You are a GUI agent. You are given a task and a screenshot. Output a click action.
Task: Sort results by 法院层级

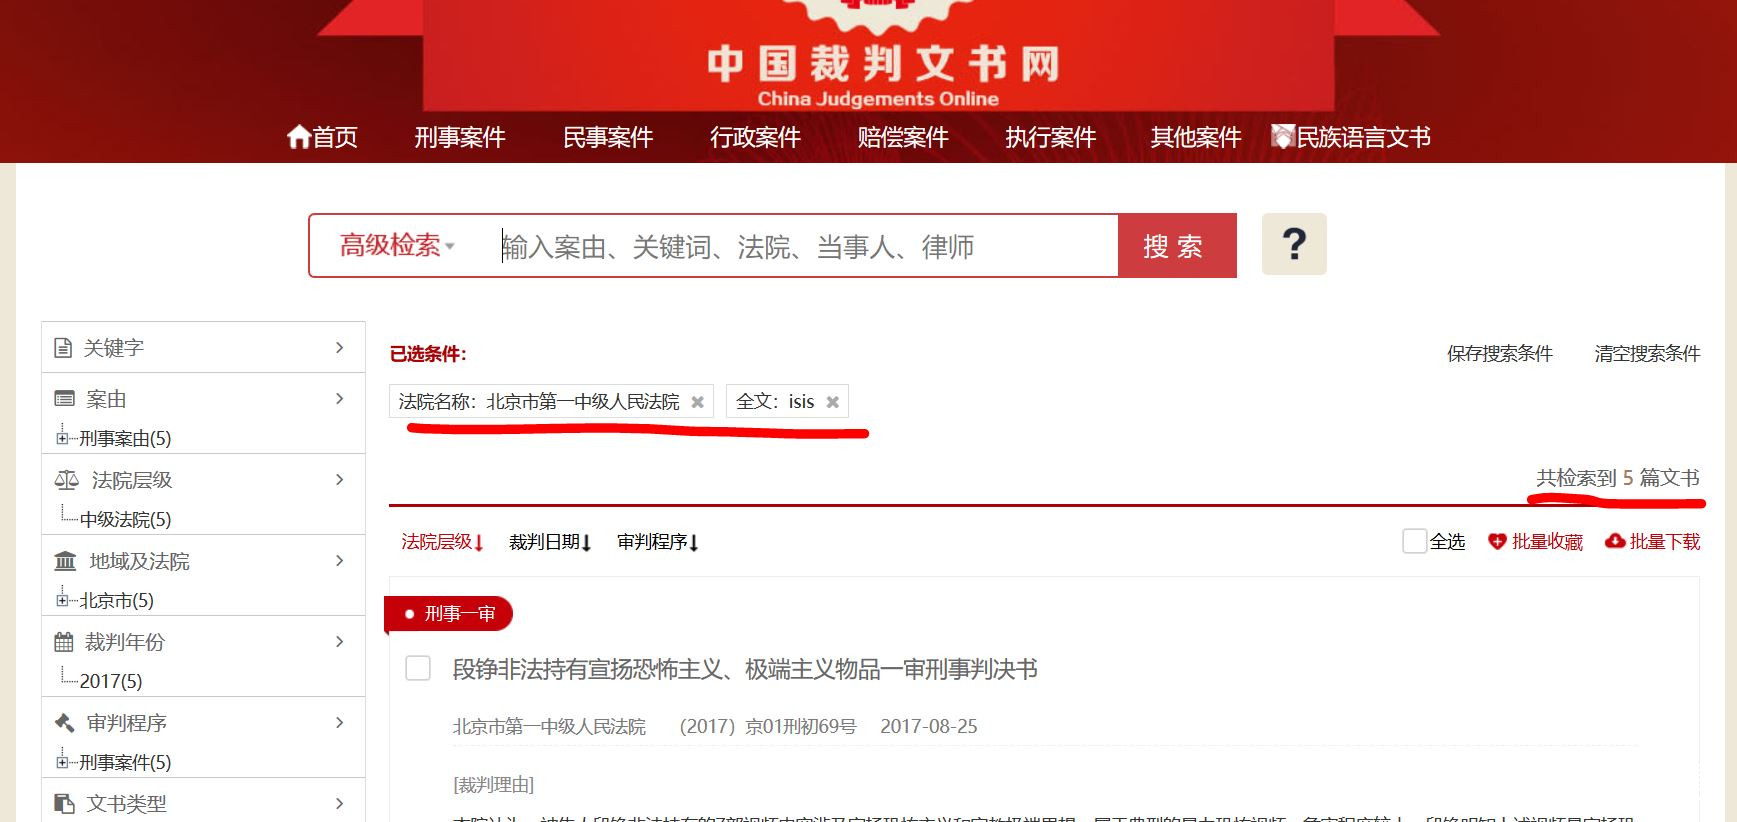[x=442, y=542]
